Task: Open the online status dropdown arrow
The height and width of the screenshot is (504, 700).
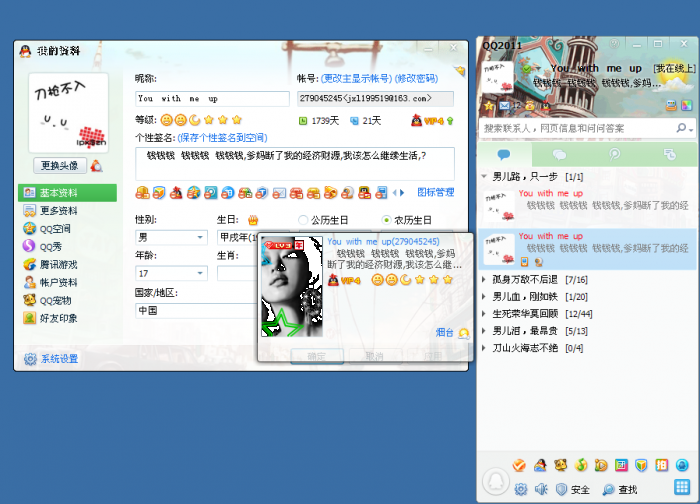Action: pos(539,69)
